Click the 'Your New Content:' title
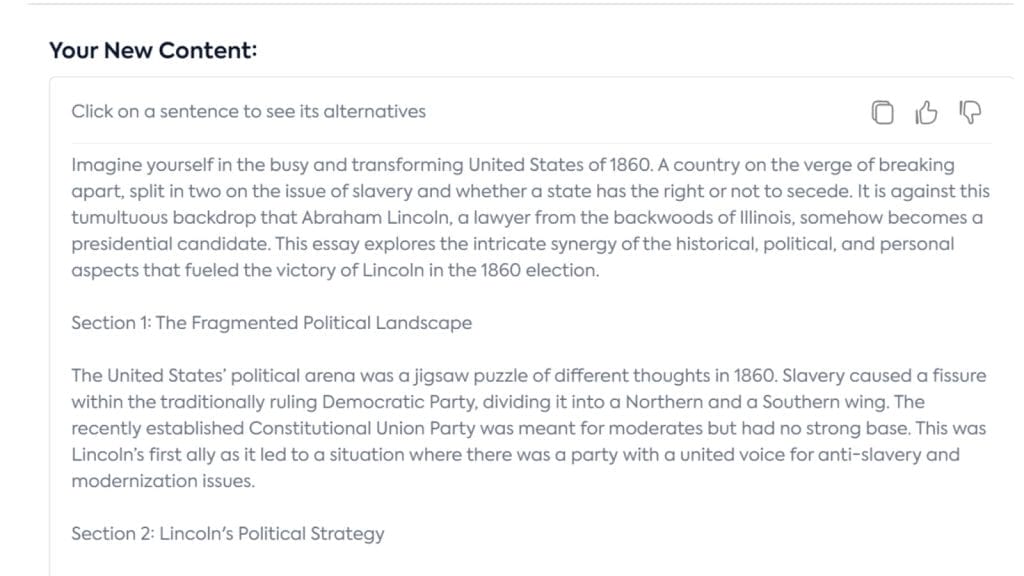 point(153,50)
